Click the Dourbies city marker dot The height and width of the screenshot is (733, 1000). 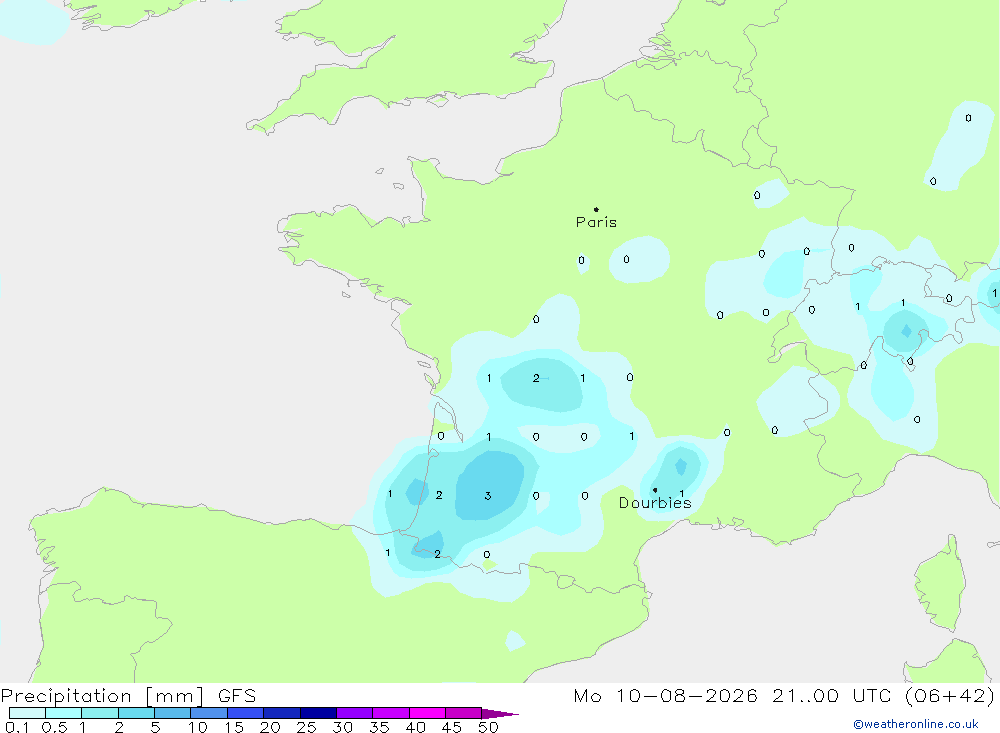coord(655,490)
